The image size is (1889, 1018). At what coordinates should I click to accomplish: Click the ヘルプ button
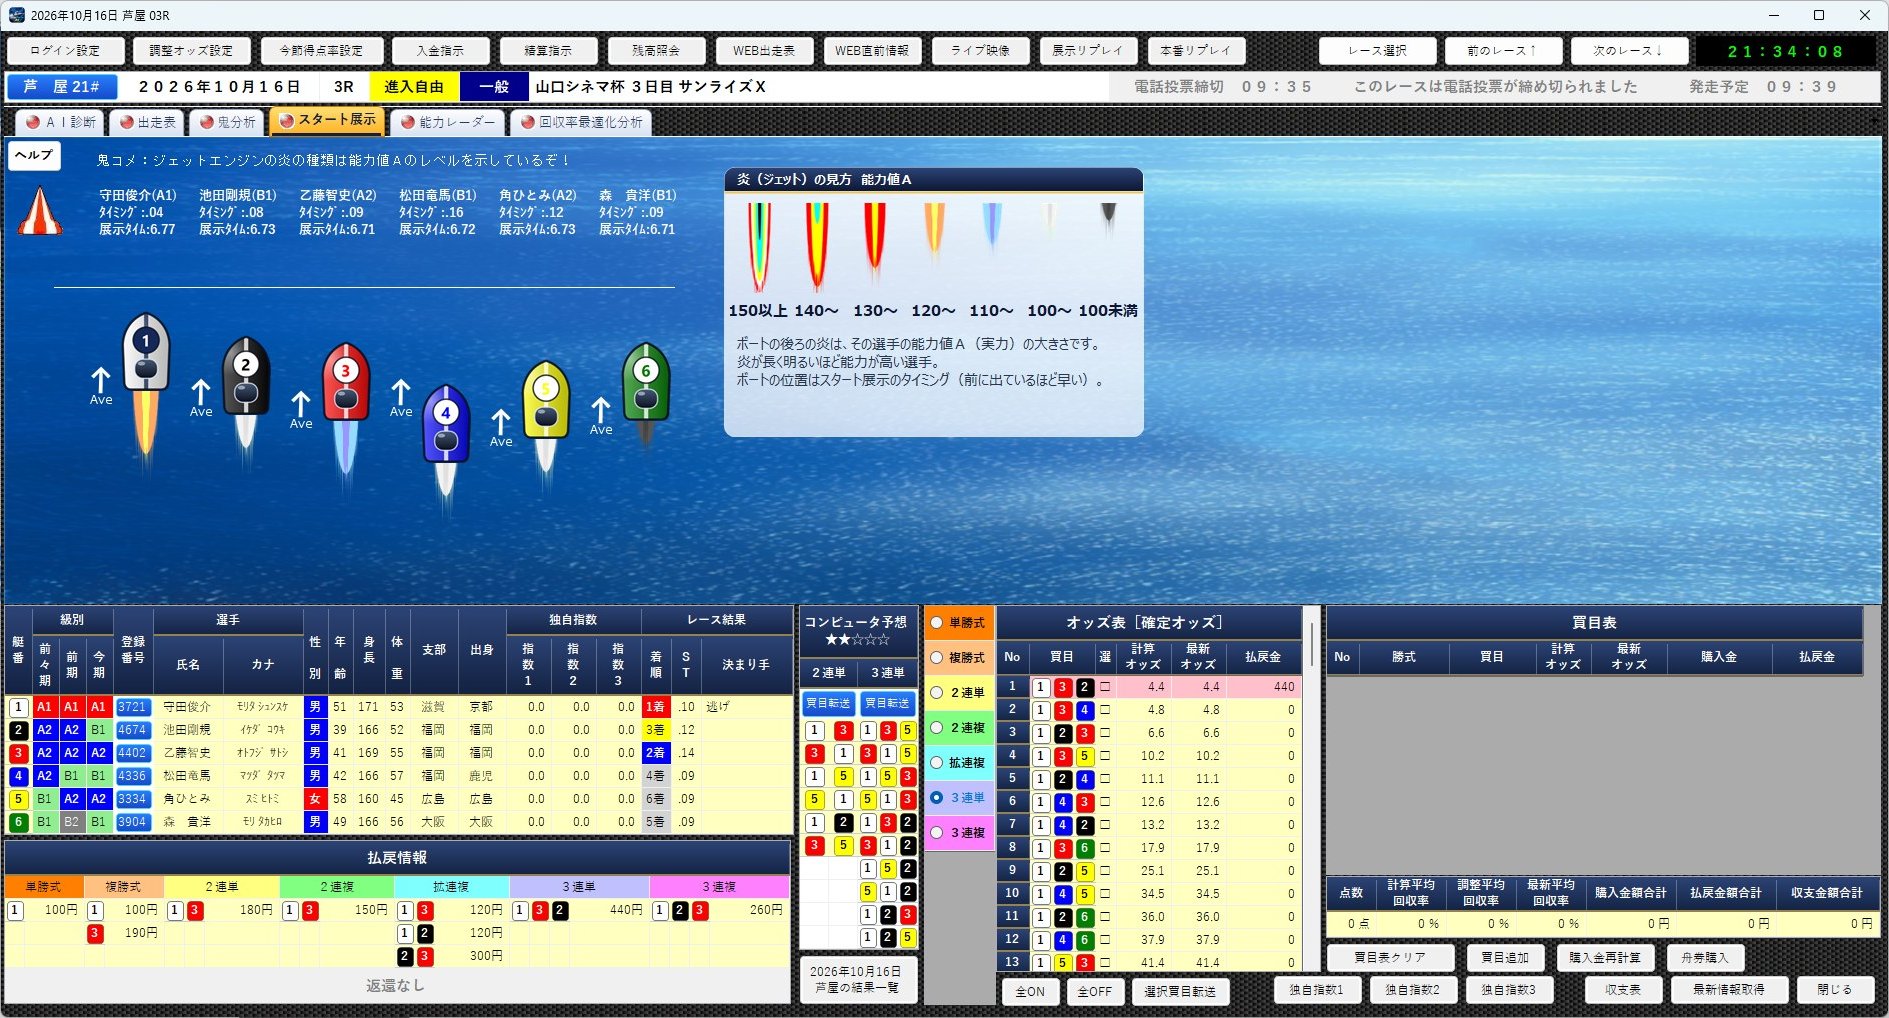34,155
